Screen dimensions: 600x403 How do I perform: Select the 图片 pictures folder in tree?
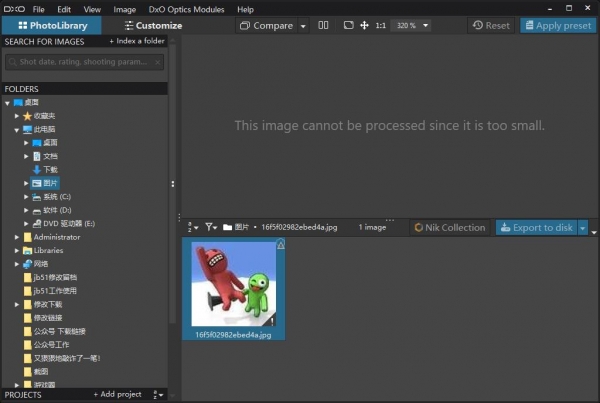(45, 183)
